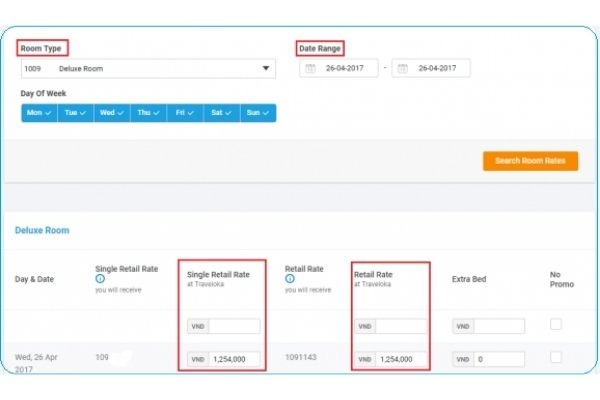
Task: Check No Promo for Wed, 26 Apr
Action: pyautogui.click(x=556, y=357)
